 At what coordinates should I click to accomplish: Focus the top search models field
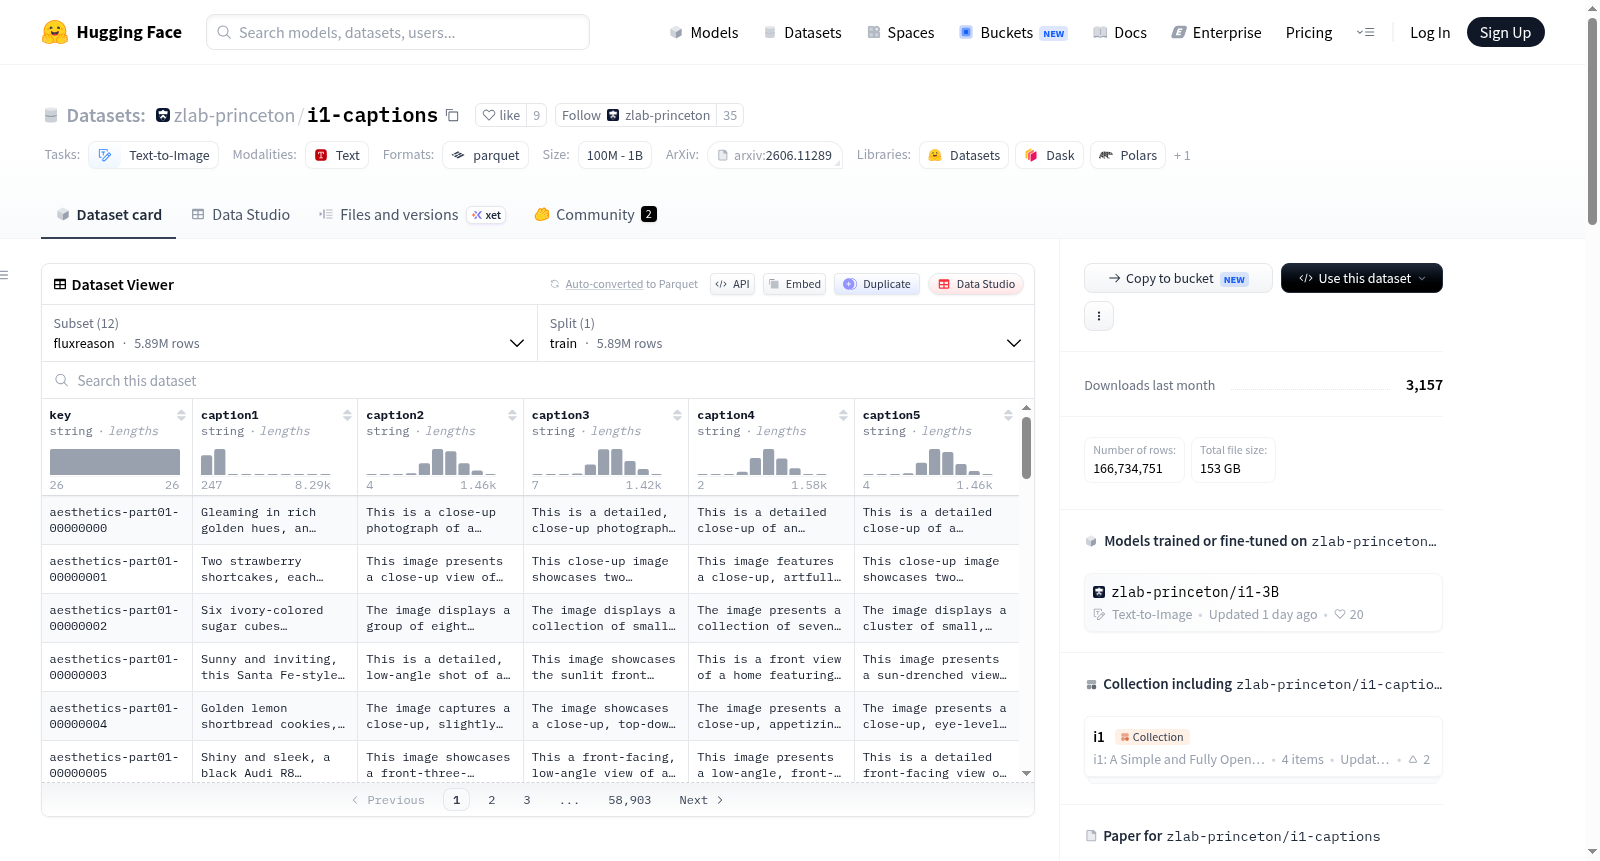coord(398,32)
